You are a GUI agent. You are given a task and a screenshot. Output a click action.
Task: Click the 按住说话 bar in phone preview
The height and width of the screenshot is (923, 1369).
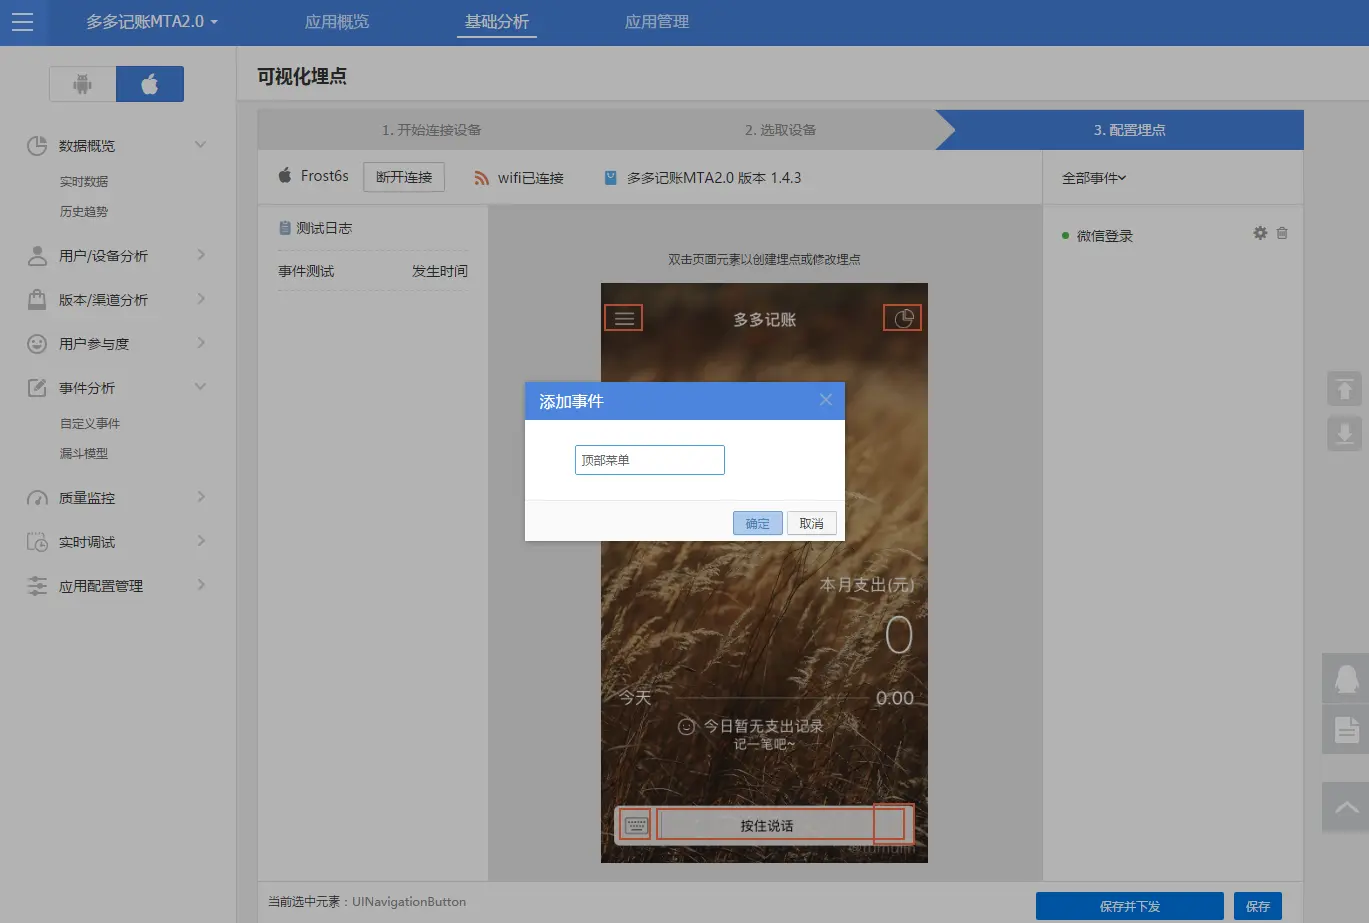pos(767,826)
